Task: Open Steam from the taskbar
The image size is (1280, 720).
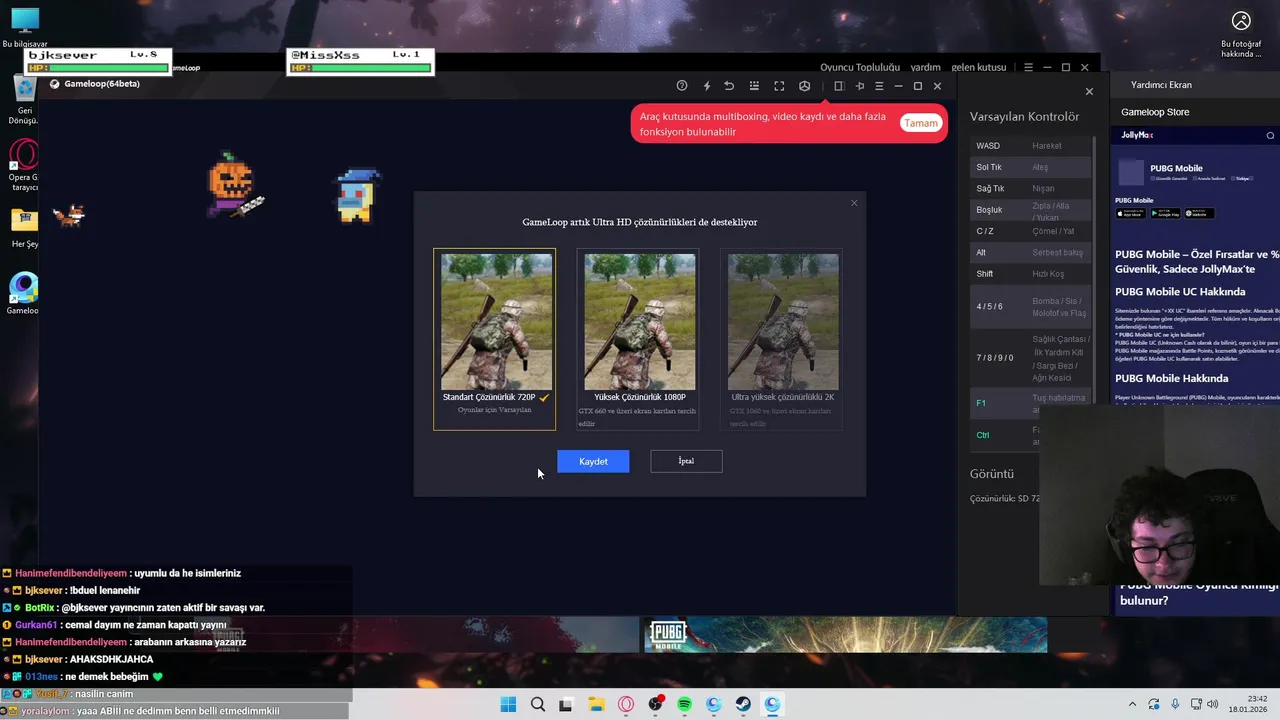Action: tap(743, 704)
